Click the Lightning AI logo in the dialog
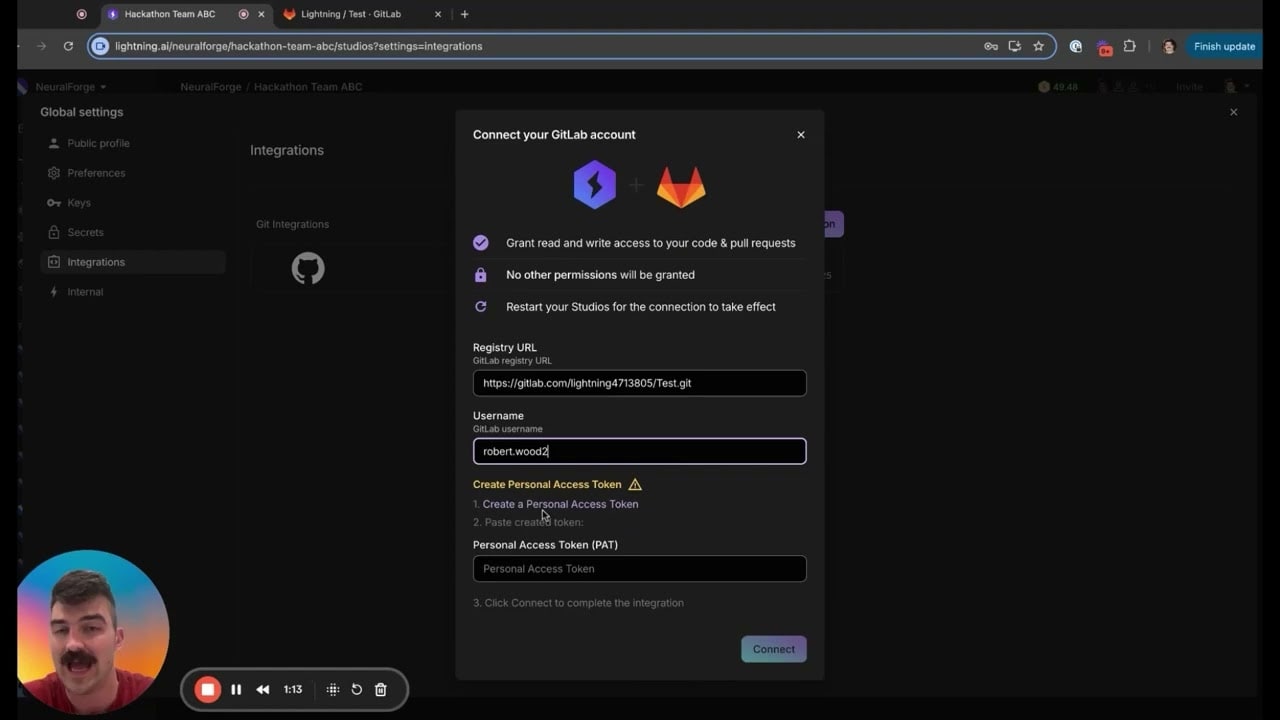 pos(594,185)
